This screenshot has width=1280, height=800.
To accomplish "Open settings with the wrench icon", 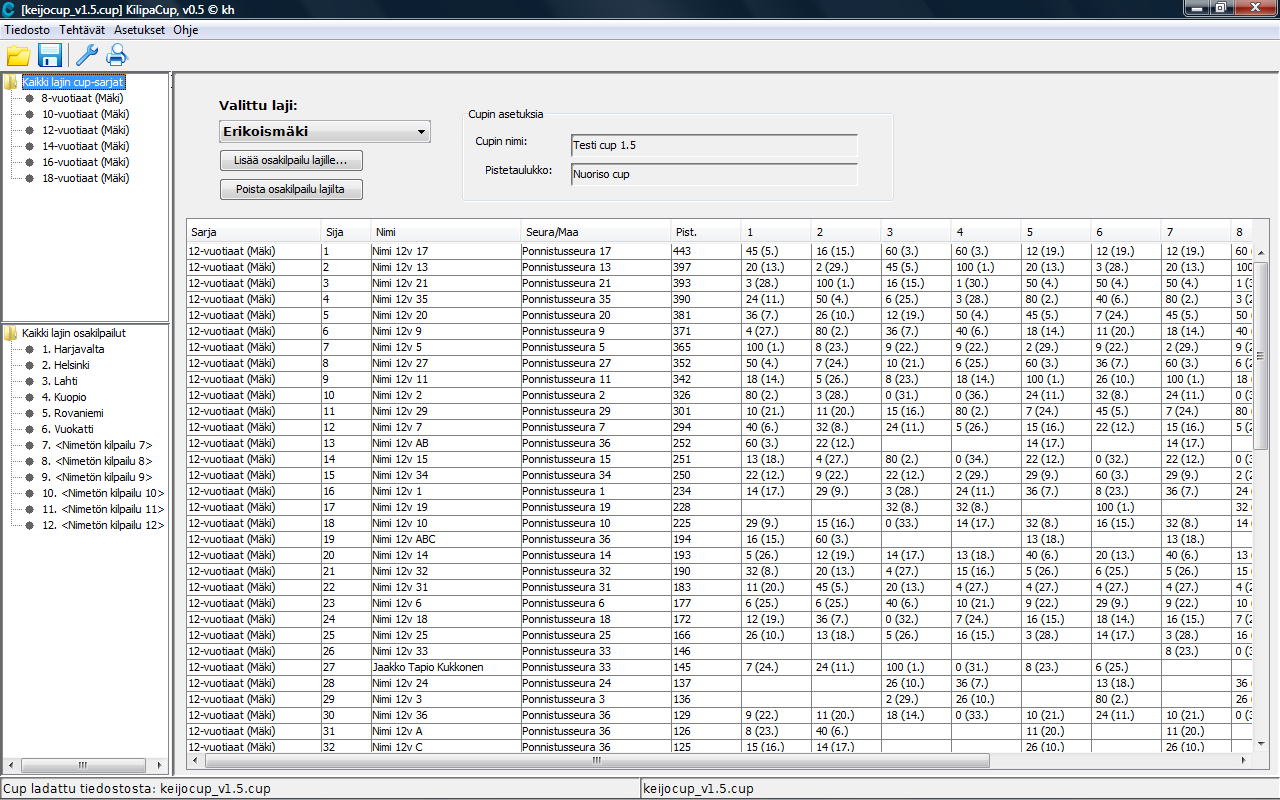I will click(x=86, y=56).
